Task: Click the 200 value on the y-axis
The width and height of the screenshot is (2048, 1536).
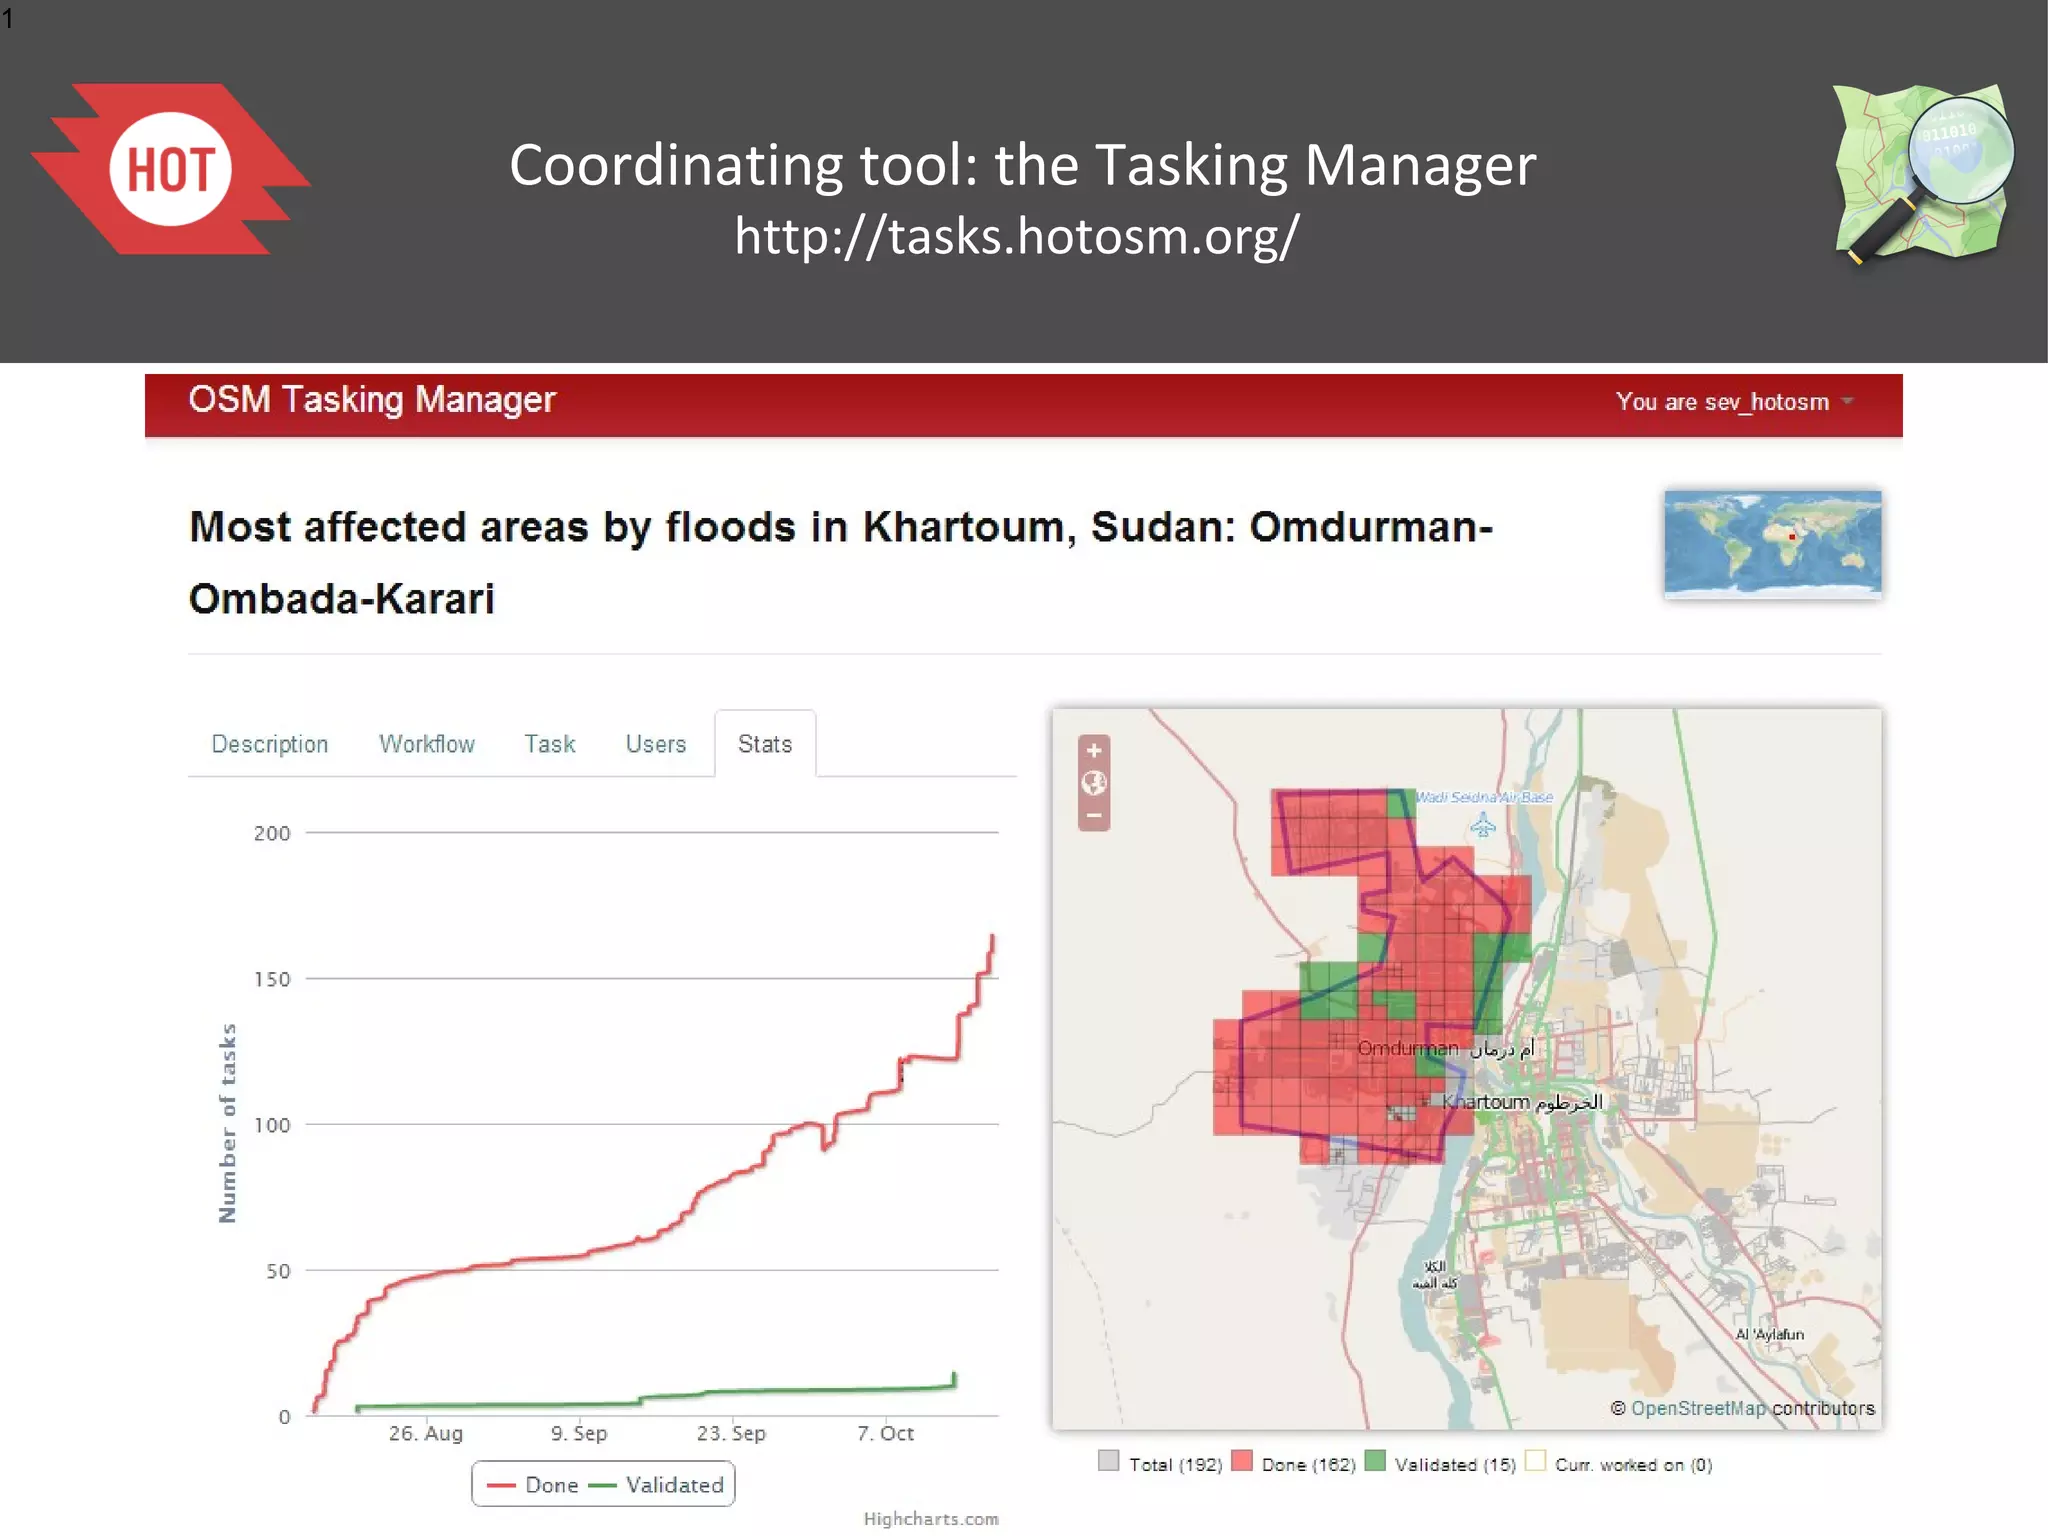Action: tap(272, 833)
